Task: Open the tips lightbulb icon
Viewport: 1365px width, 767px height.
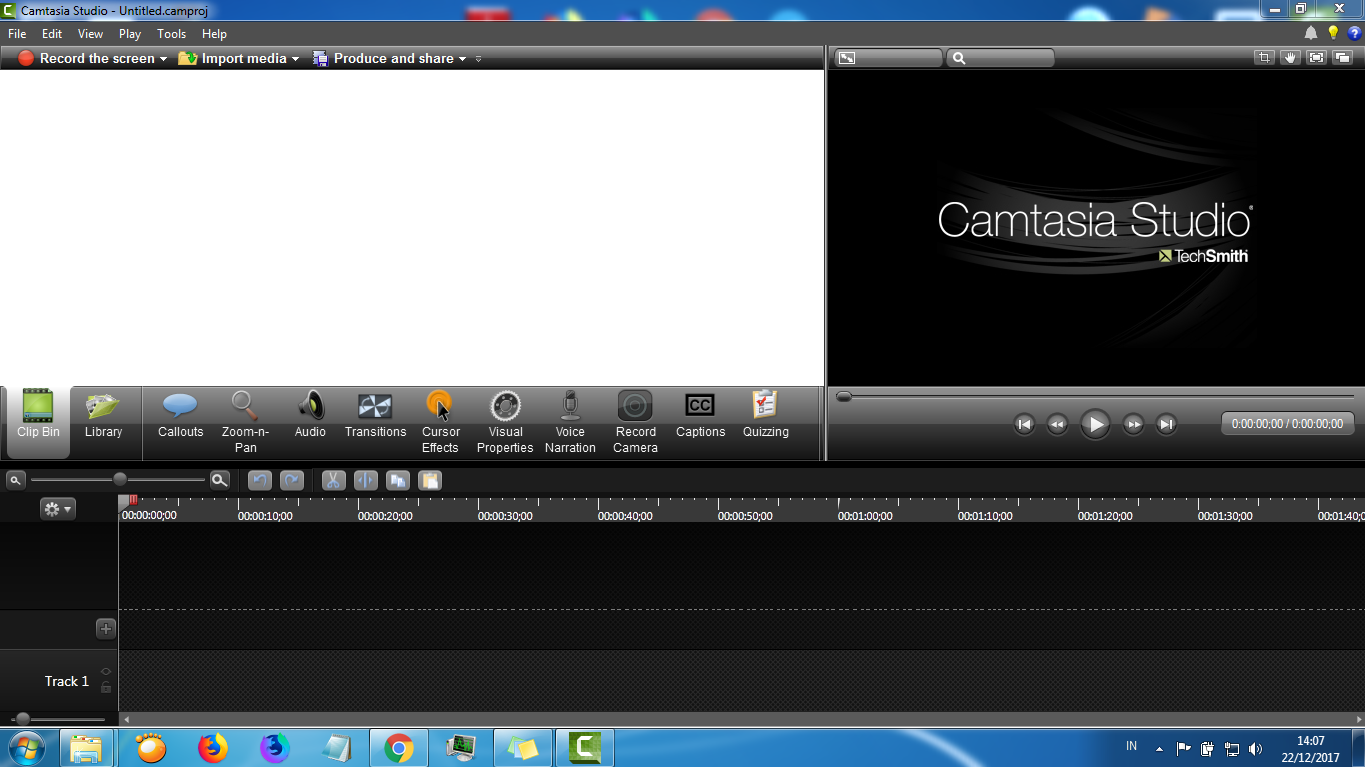Action: coord(1333,33)
